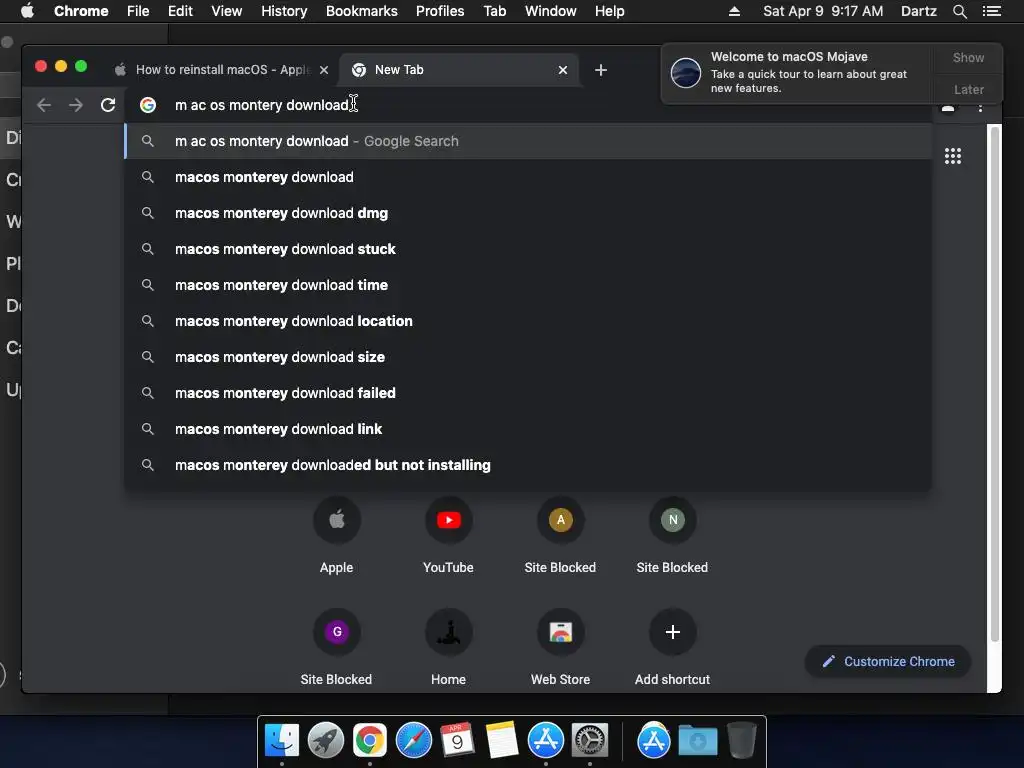Open Chrome's three-dot menu
This screenshot has width=1024, height=768.
pyautogui.click(x=980, y=108)
